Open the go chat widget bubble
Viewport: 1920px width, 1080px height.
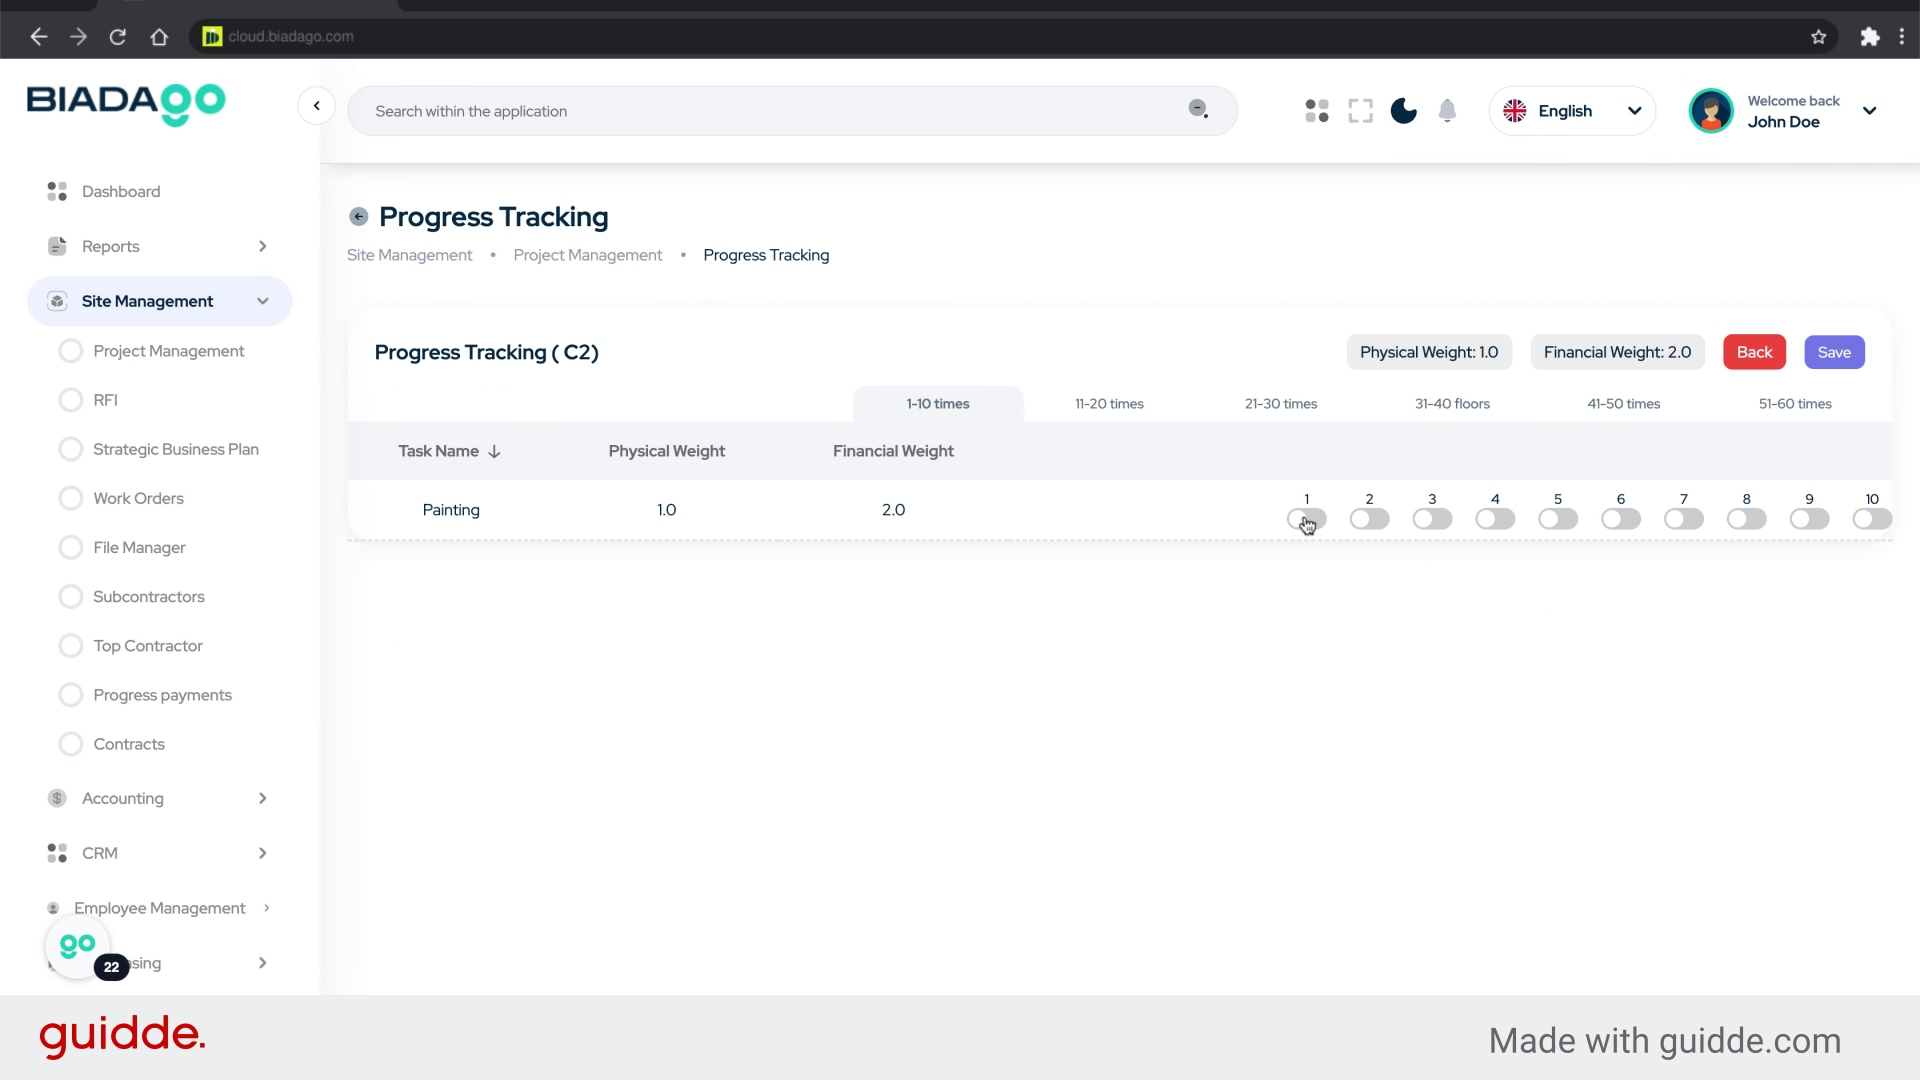pyautogui.click(x=78, y=945)
